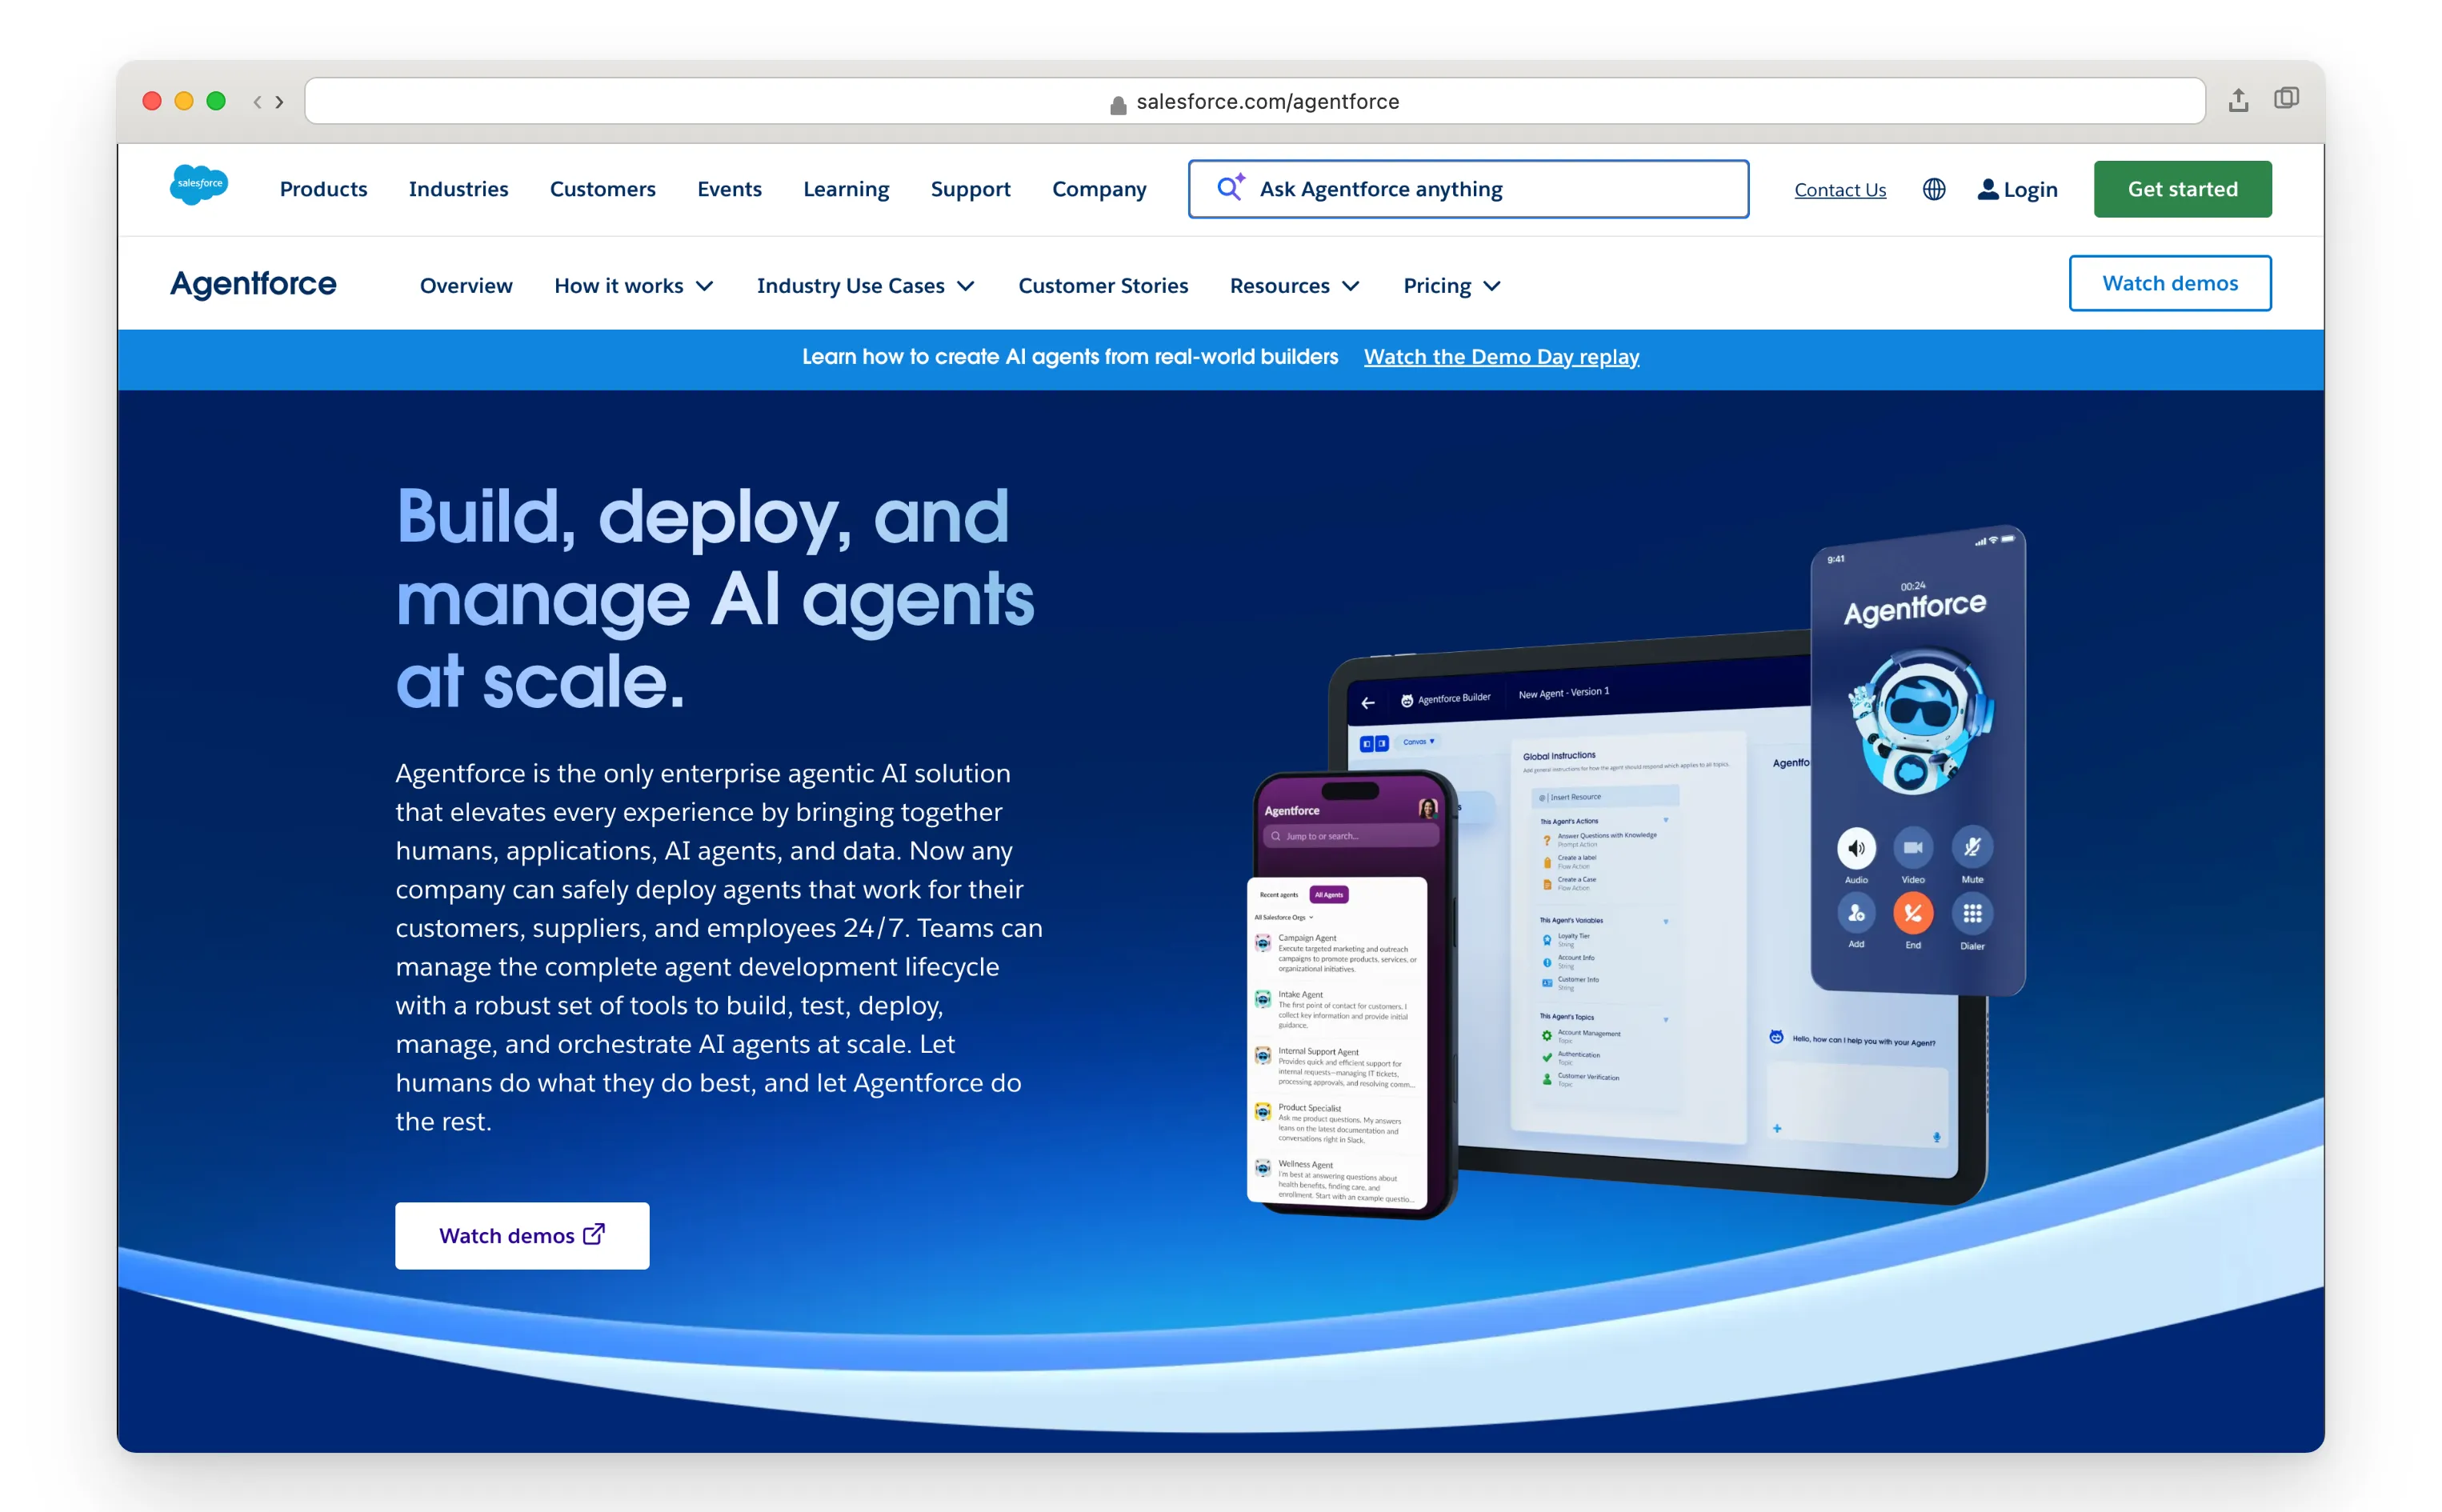Open the Events menu
Screen dimensions: 2442x1512
729,189
